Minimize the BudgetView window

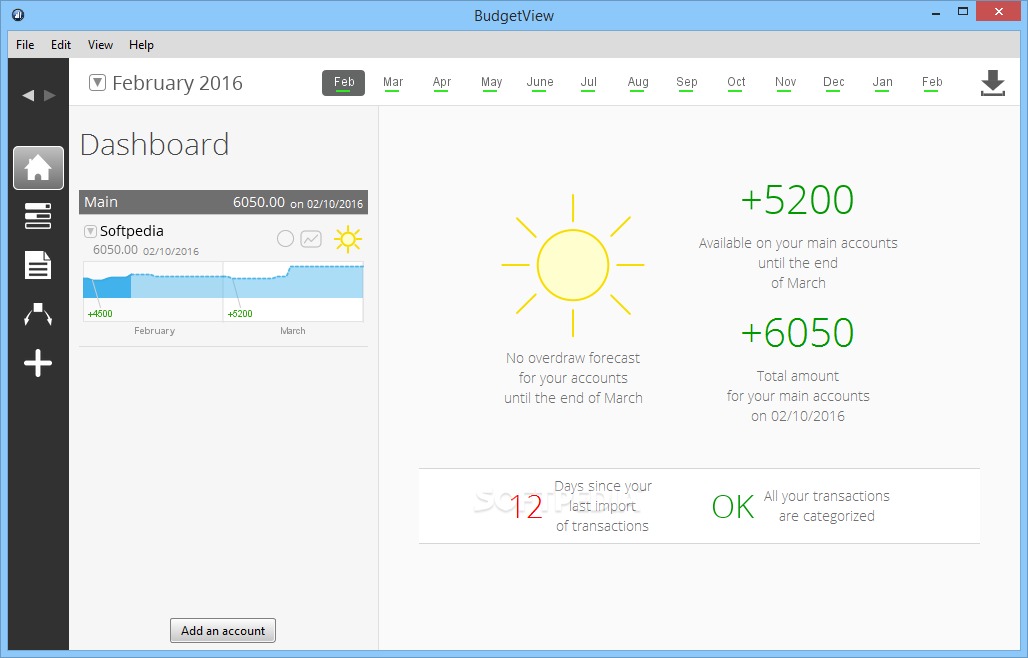tap(936, 12)
